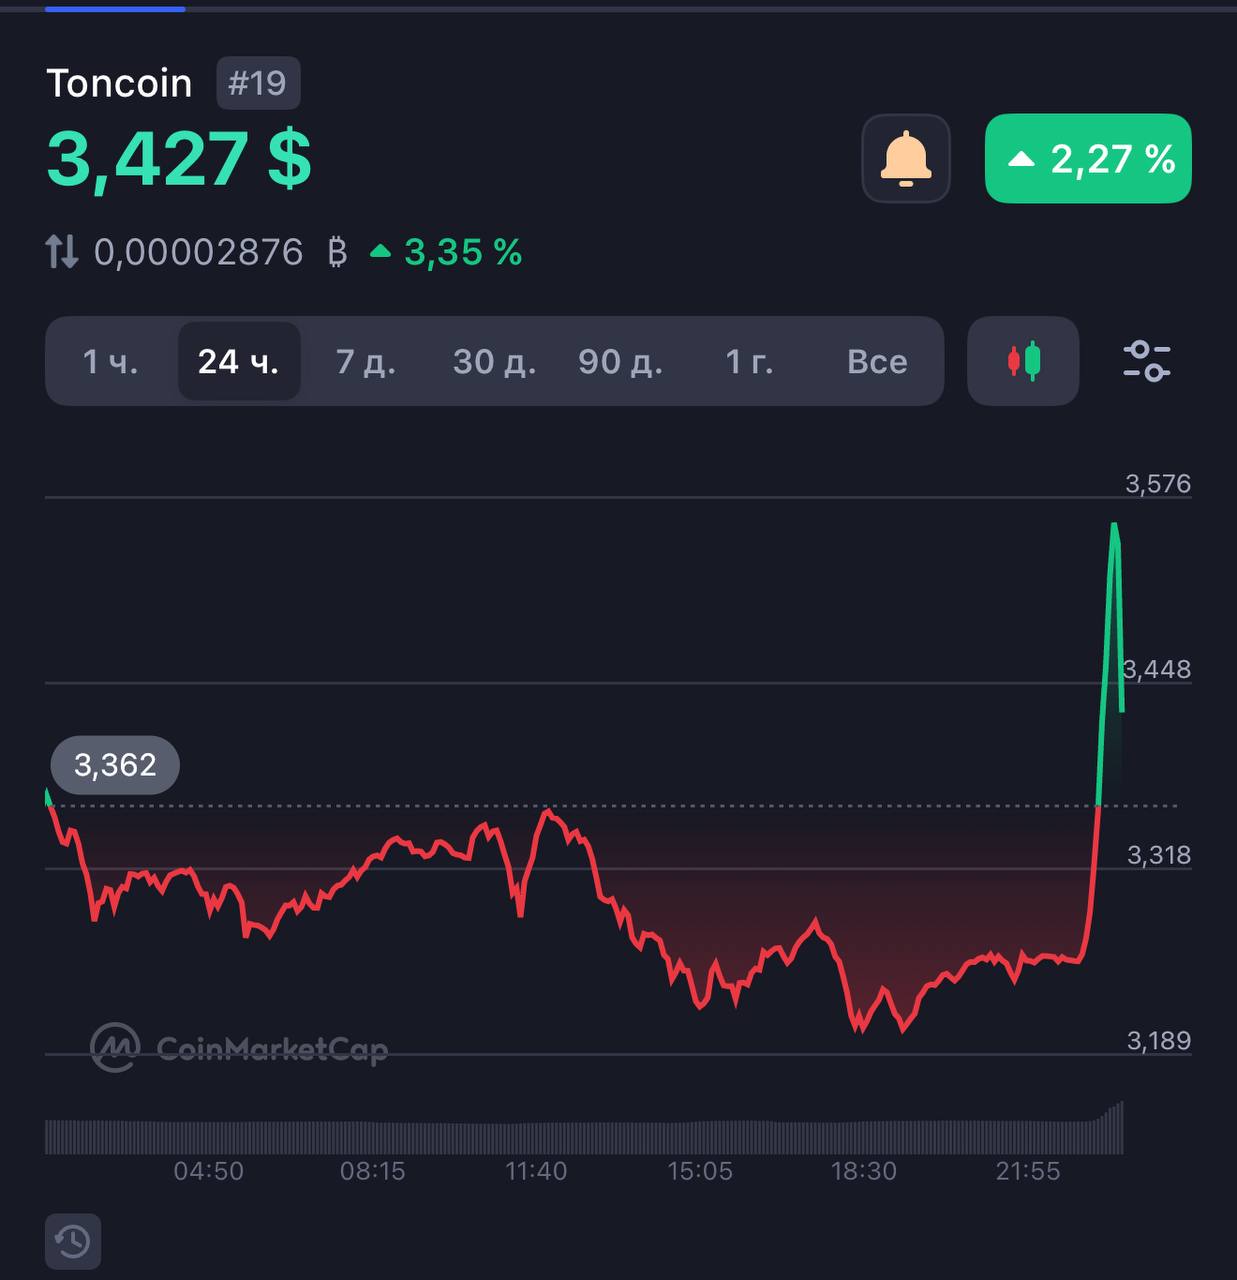The image size is (1237, 1280).
Task: Tap the 3,35 % BTC change
Action: point(446,252)
